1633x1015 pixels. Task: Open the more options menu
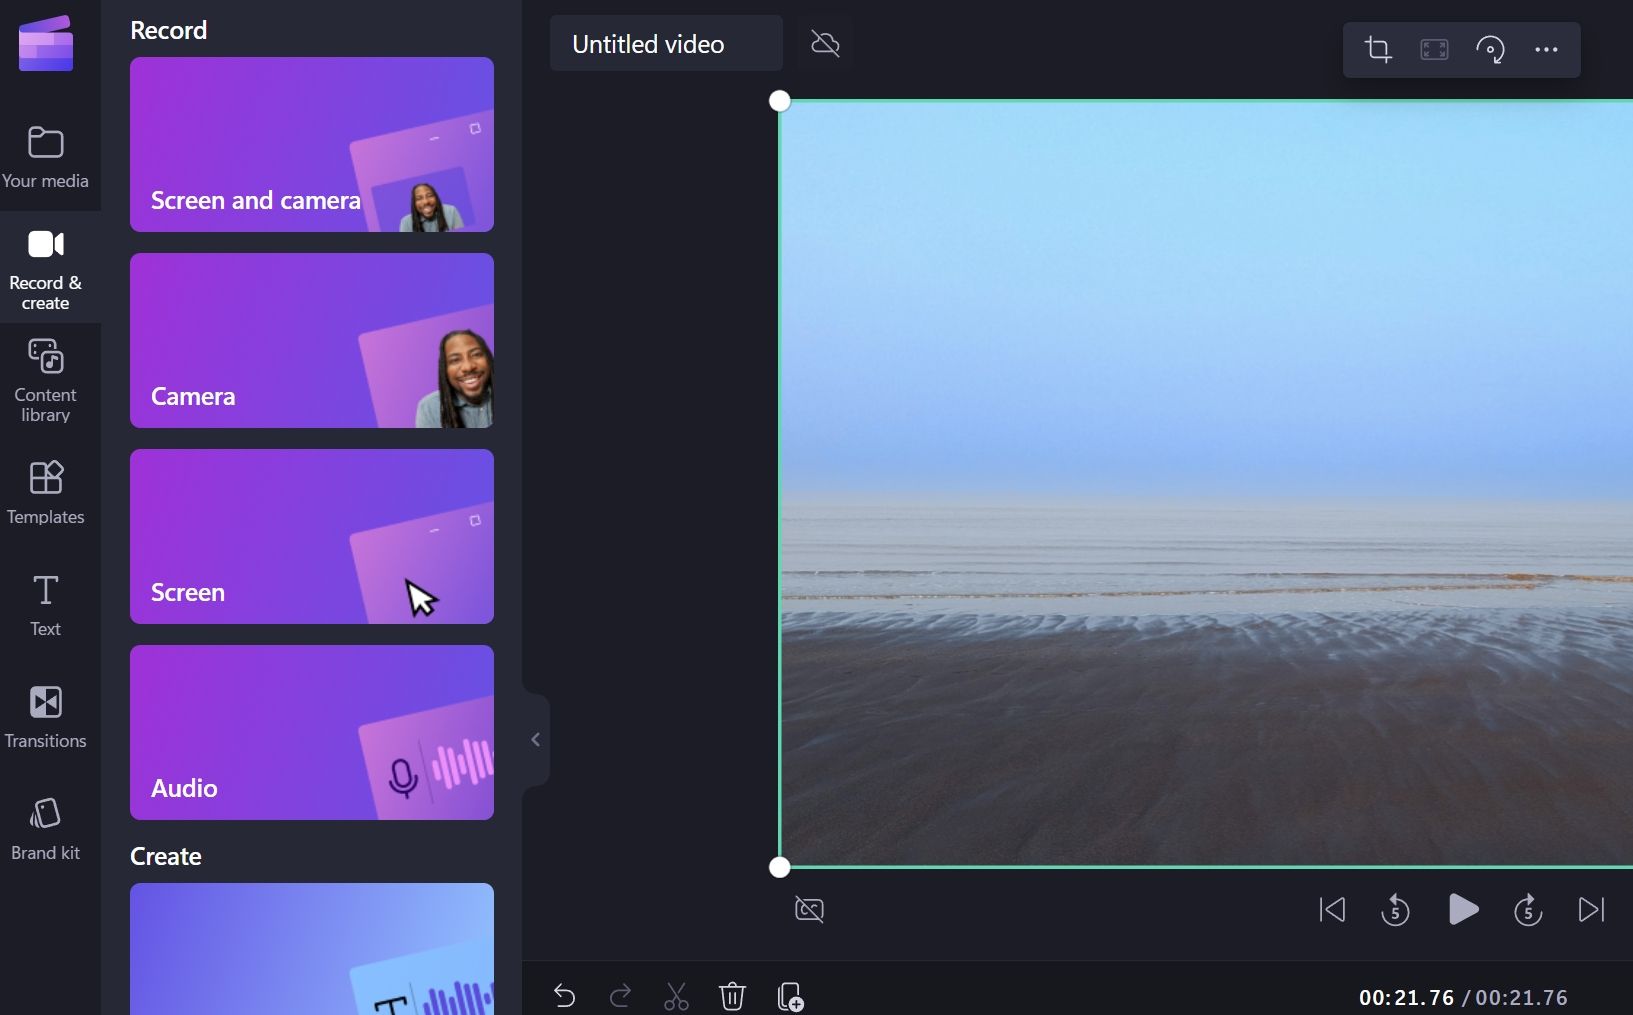click(x=1547, y=50)
